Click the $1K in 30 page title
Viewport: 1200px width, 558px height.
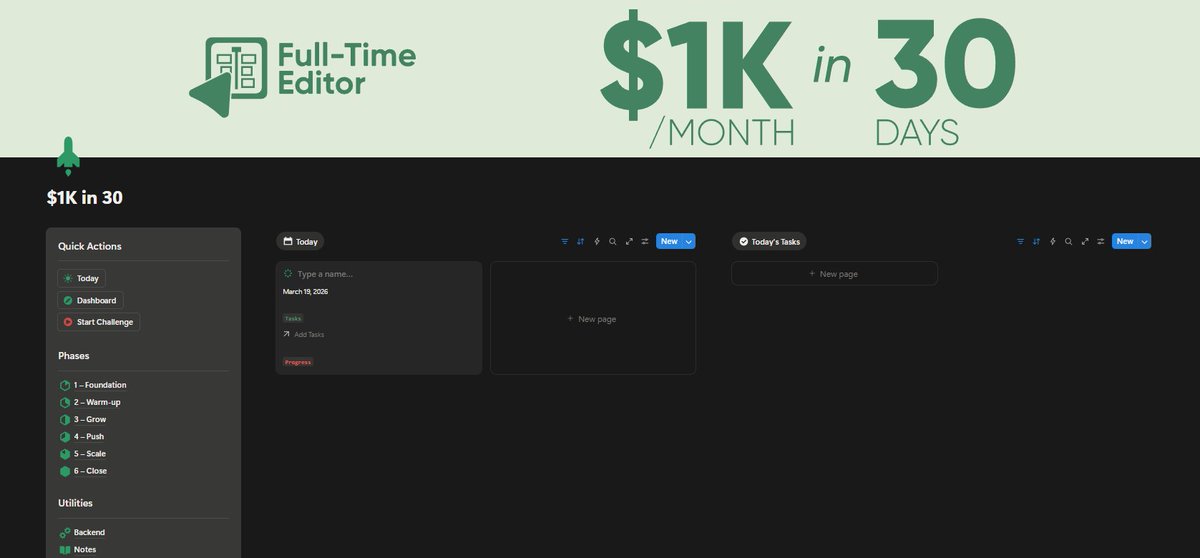(85, 198)
